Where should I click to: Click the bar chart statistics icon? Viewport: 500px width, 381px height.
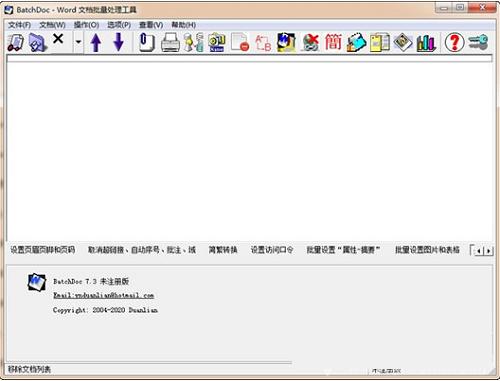[426, 43]
